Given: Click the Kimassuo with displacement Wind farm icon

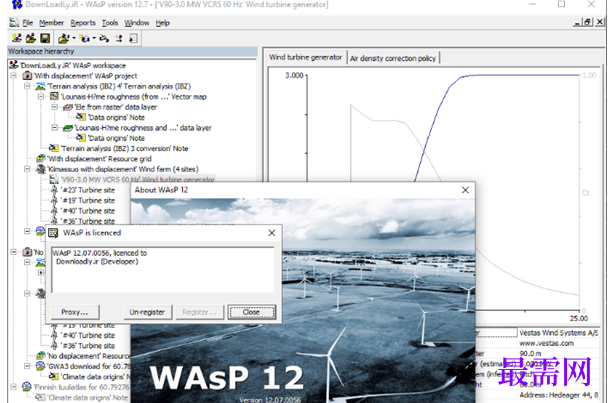Looking at the screenshot, I should pyautogui.click(x=40, y=169).
